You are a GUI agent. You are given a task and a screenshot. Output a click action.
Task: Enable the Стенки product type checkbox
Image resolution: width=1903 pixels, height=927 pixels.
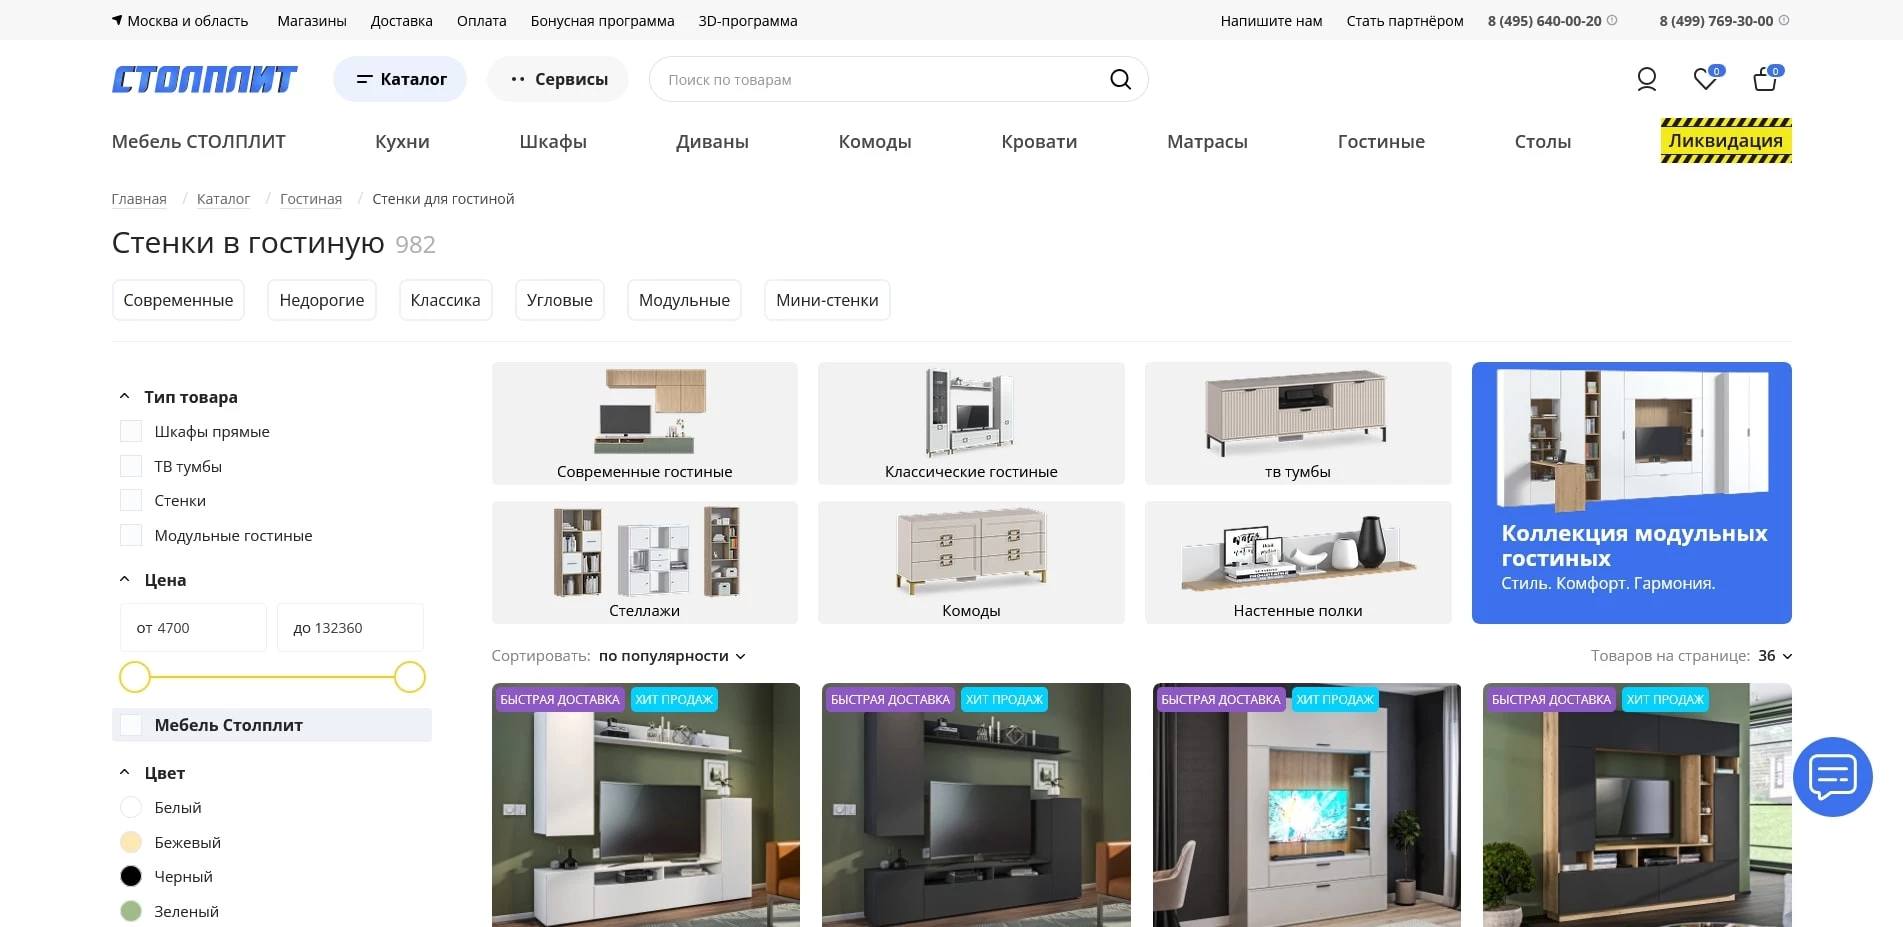click(x=131, y=500)
